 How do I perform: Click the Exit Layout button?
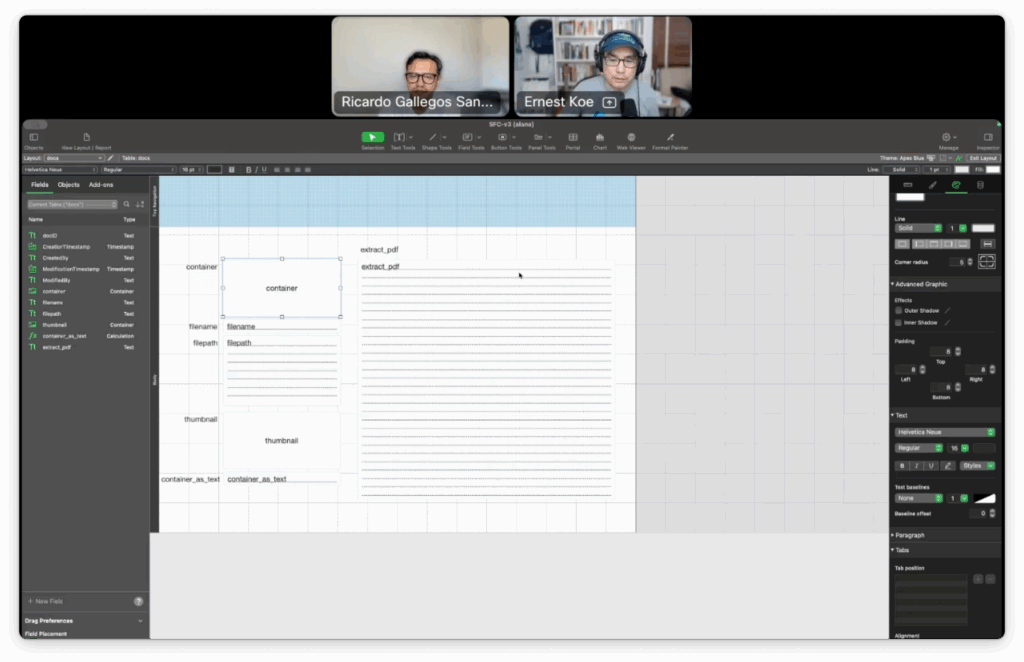982,158
